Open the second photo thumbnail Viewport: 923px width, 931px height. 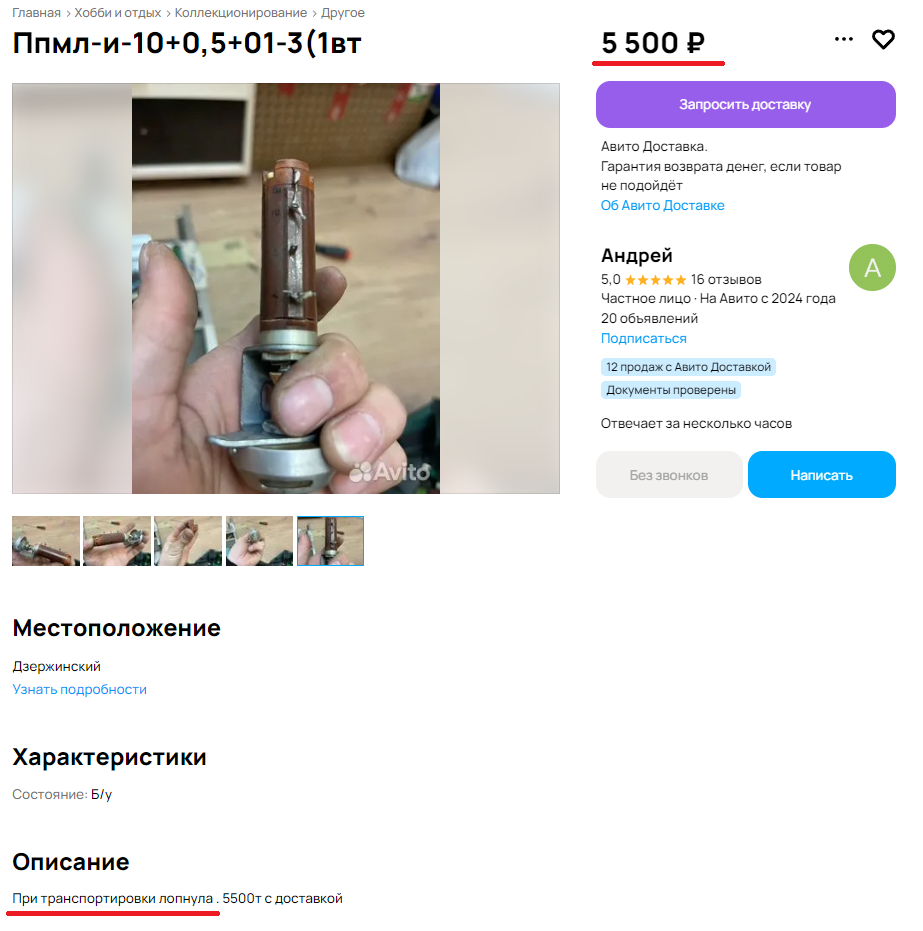[117, 541]
